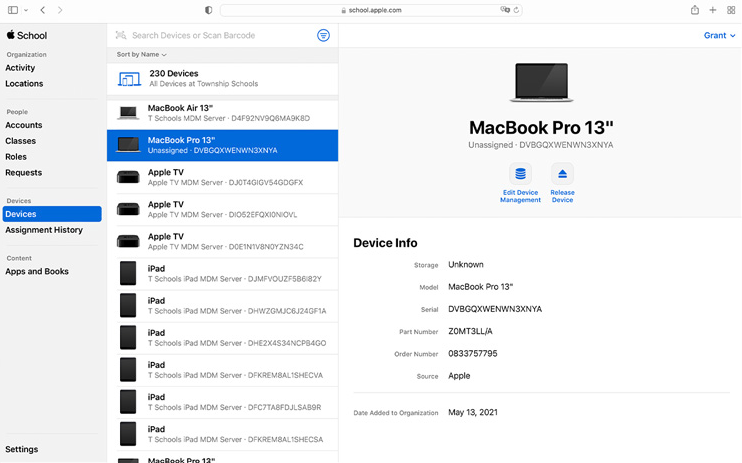
Task: Open a new tab with plus icon
Action: click(x=712, y=10)
